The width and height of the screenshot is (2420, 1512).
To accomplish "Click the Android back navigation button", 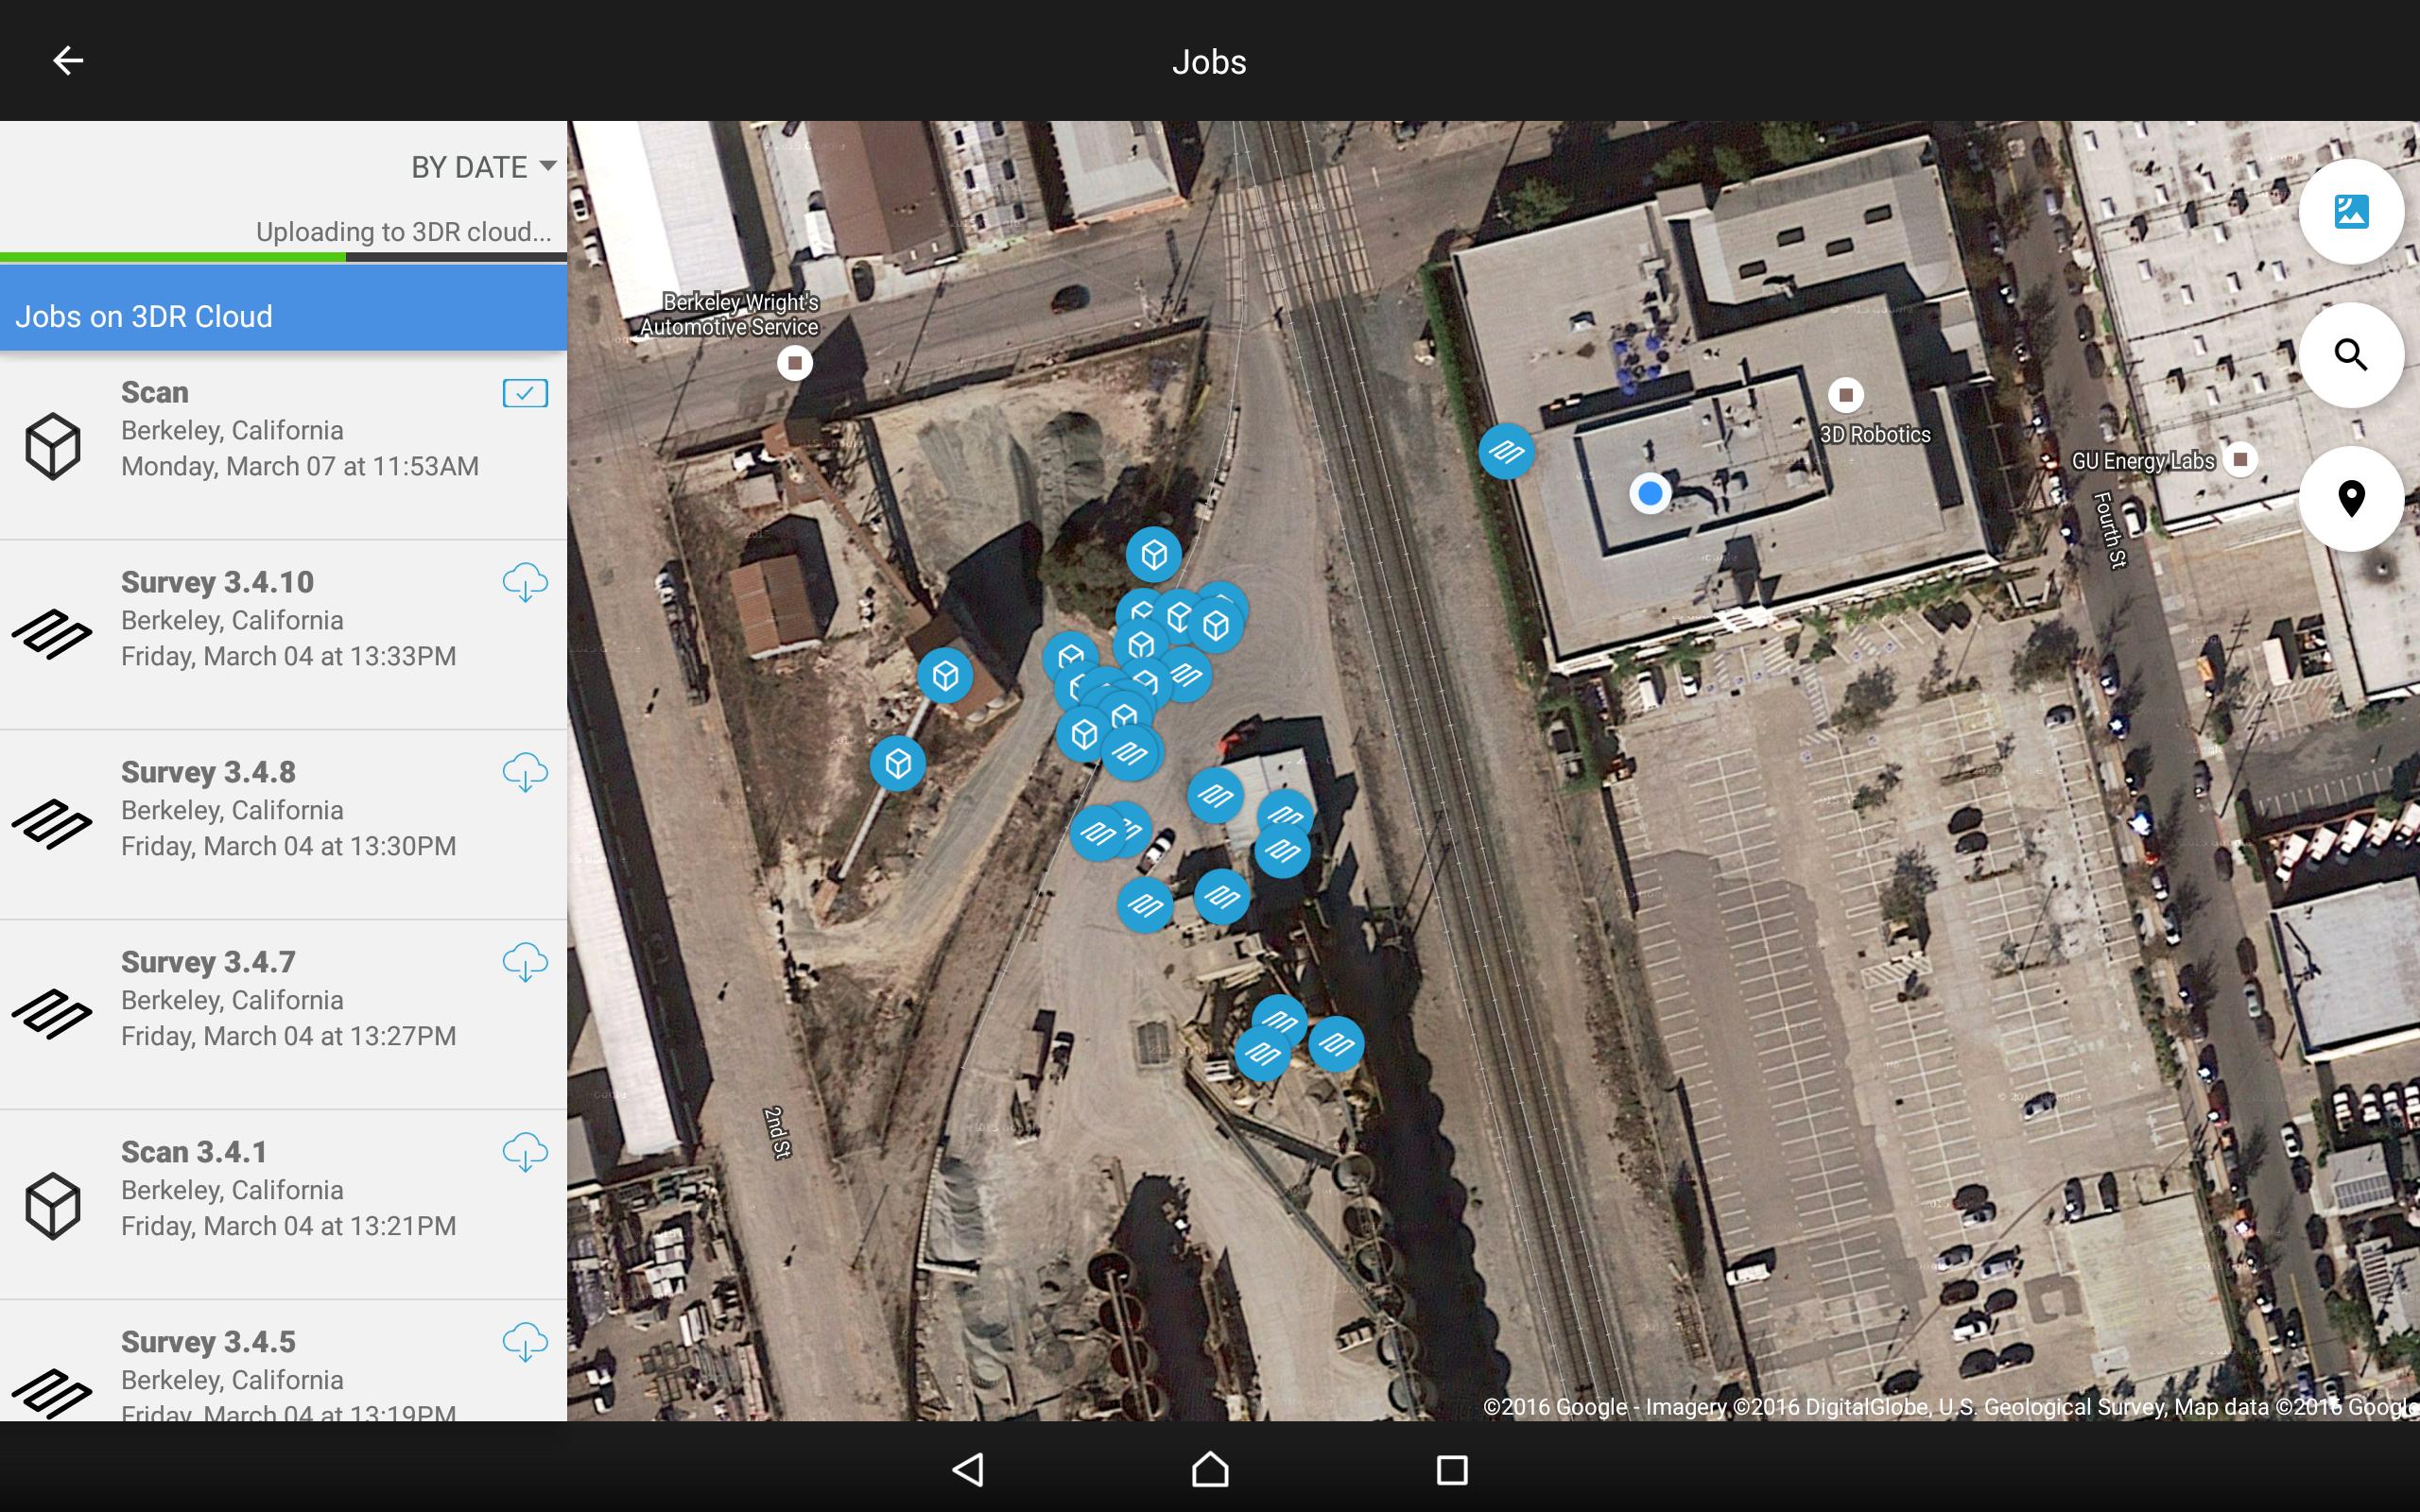I will click(968, 1469).
